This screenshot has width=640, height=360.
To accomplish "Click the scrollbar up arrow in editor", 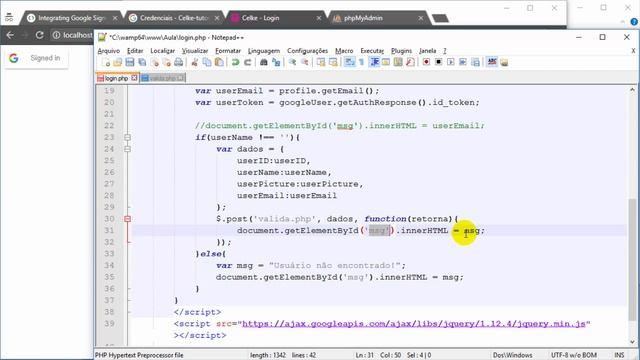I will pyautogui.click(x=632, y=89).
